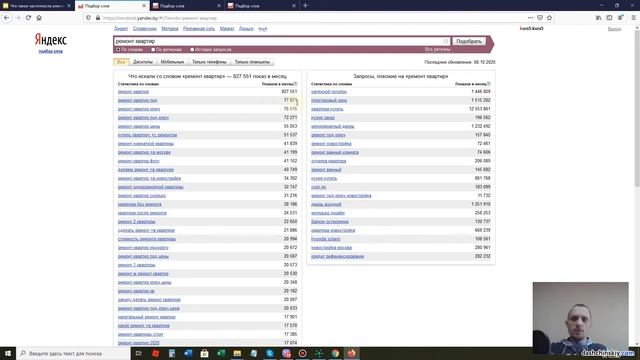Select the 'По регионам' radio option

click(153, 50)
